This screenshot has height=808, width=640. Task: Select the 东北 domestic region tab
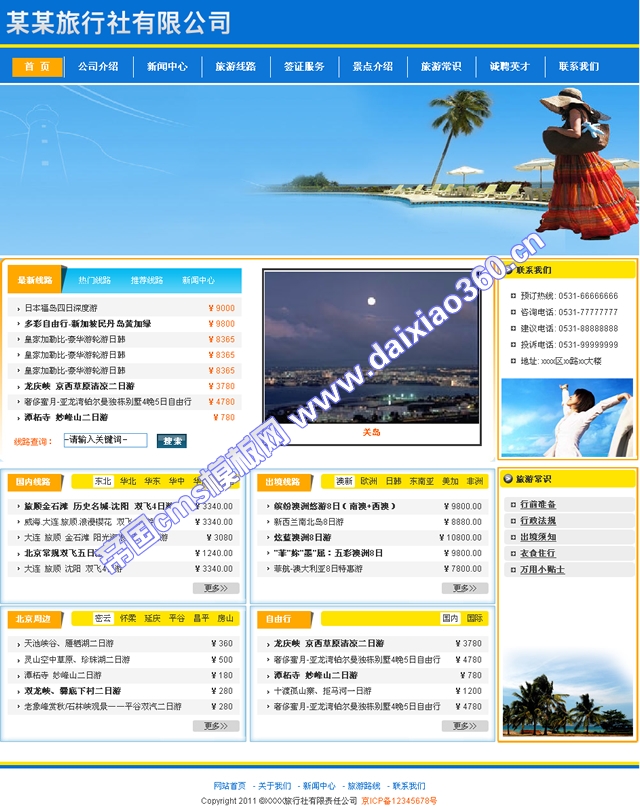tap(103, 481)
